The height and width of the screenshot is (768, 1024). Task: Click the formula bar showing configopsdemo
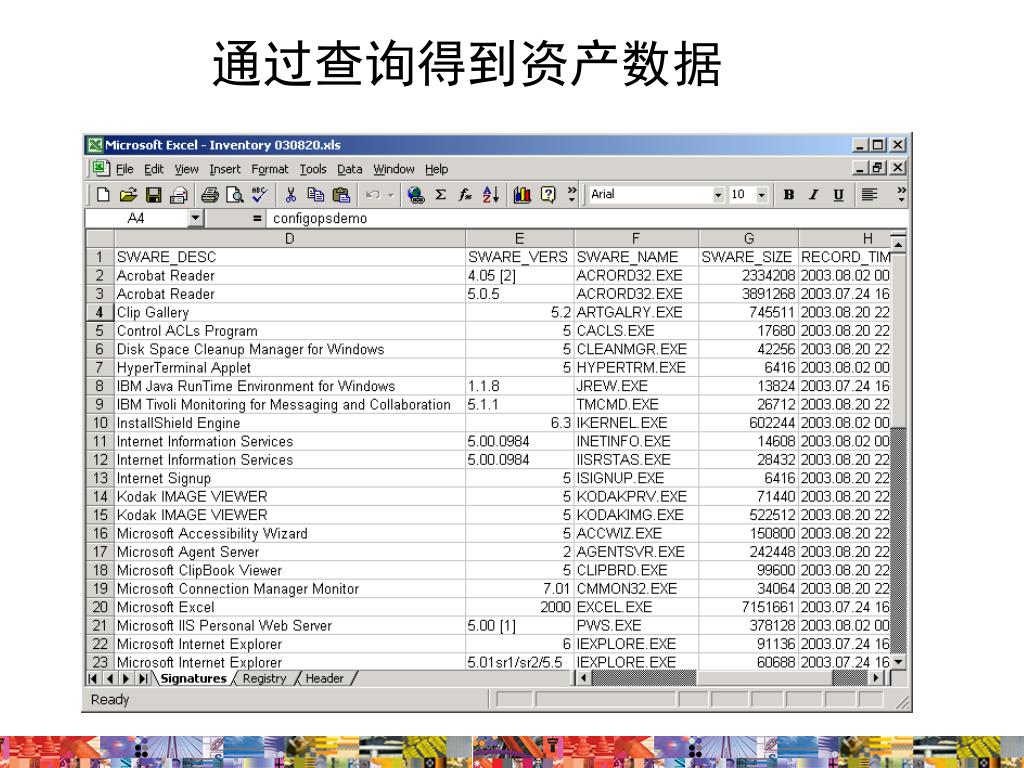click(586, 218)
